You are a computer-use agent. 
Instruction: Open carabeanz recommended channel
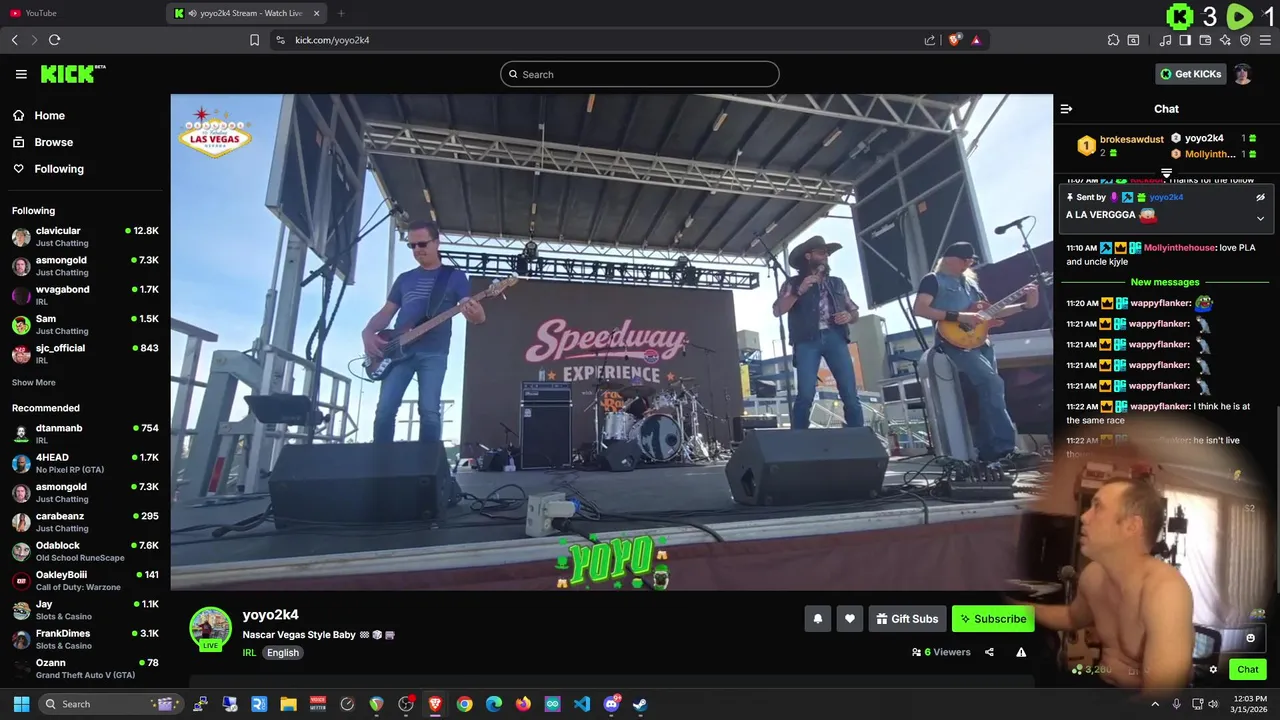[85, 522]
